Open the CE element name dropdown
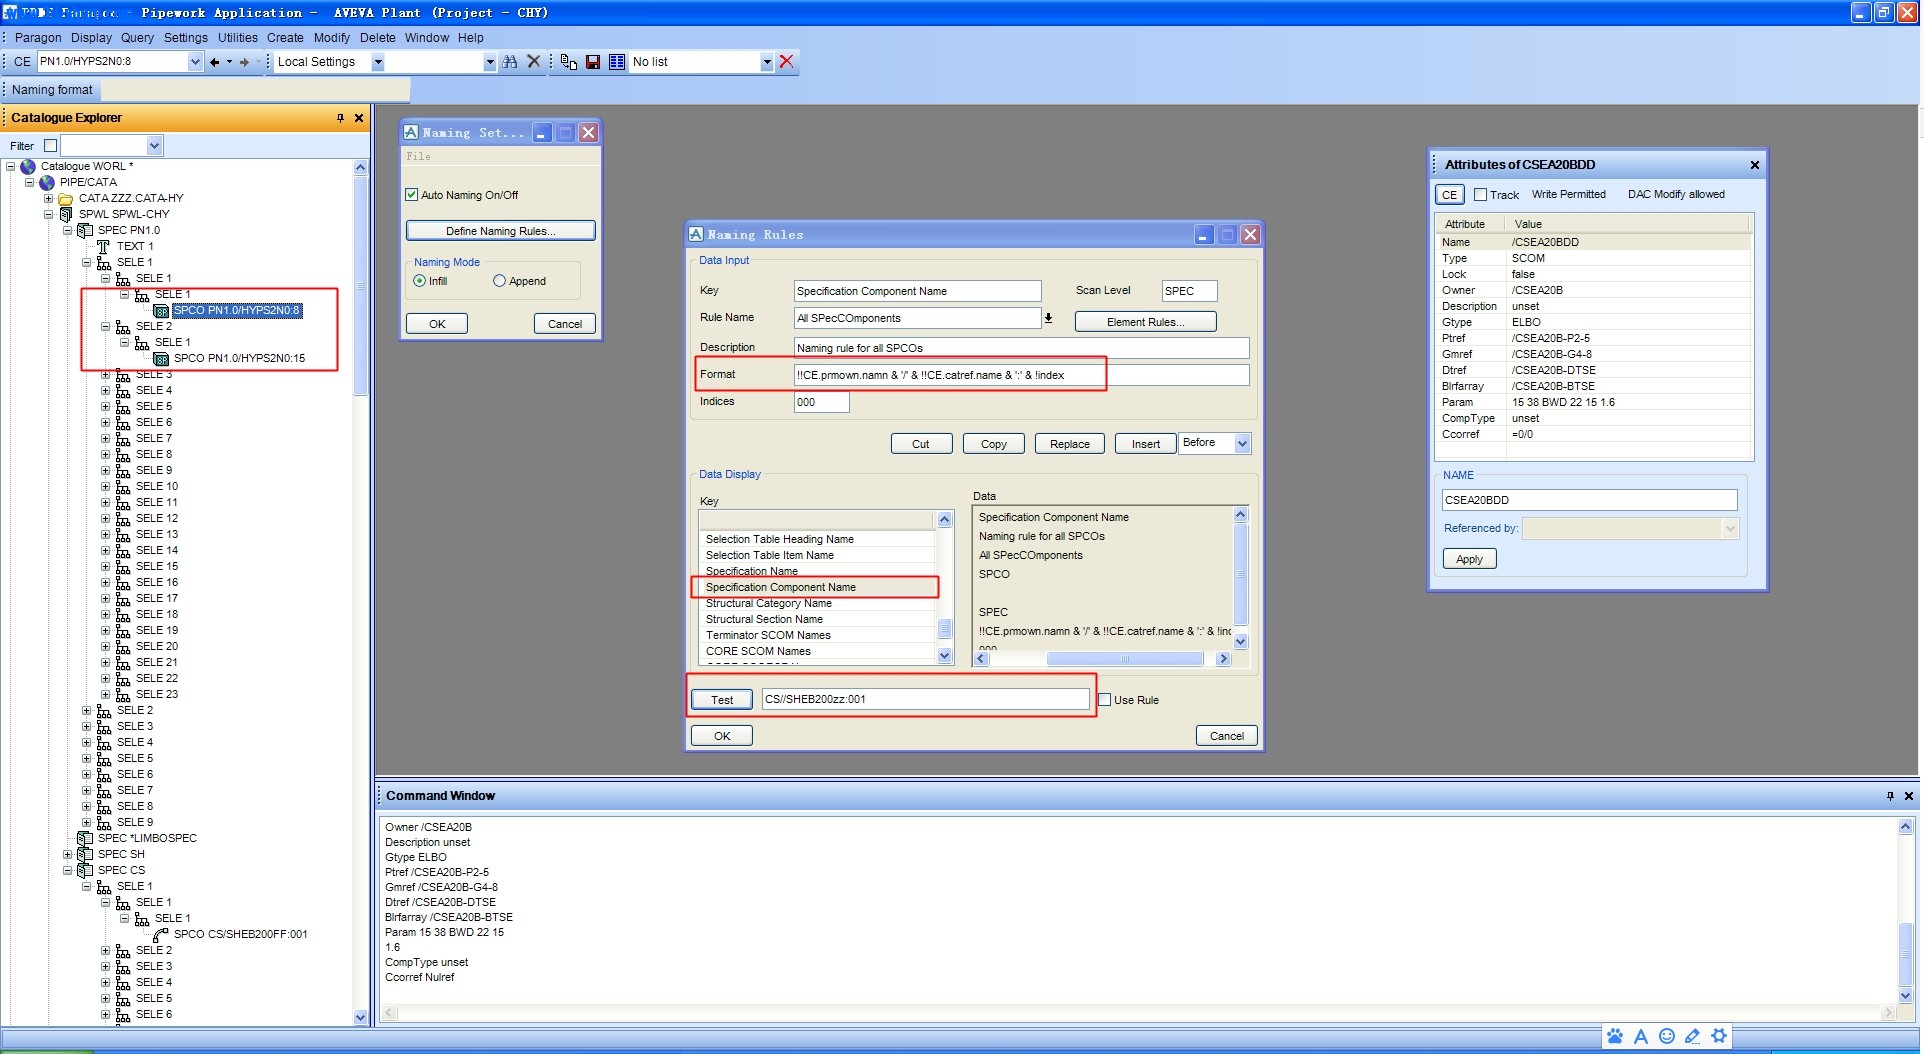This screenshot has height=1054, width=1924. tap(195, 62)
